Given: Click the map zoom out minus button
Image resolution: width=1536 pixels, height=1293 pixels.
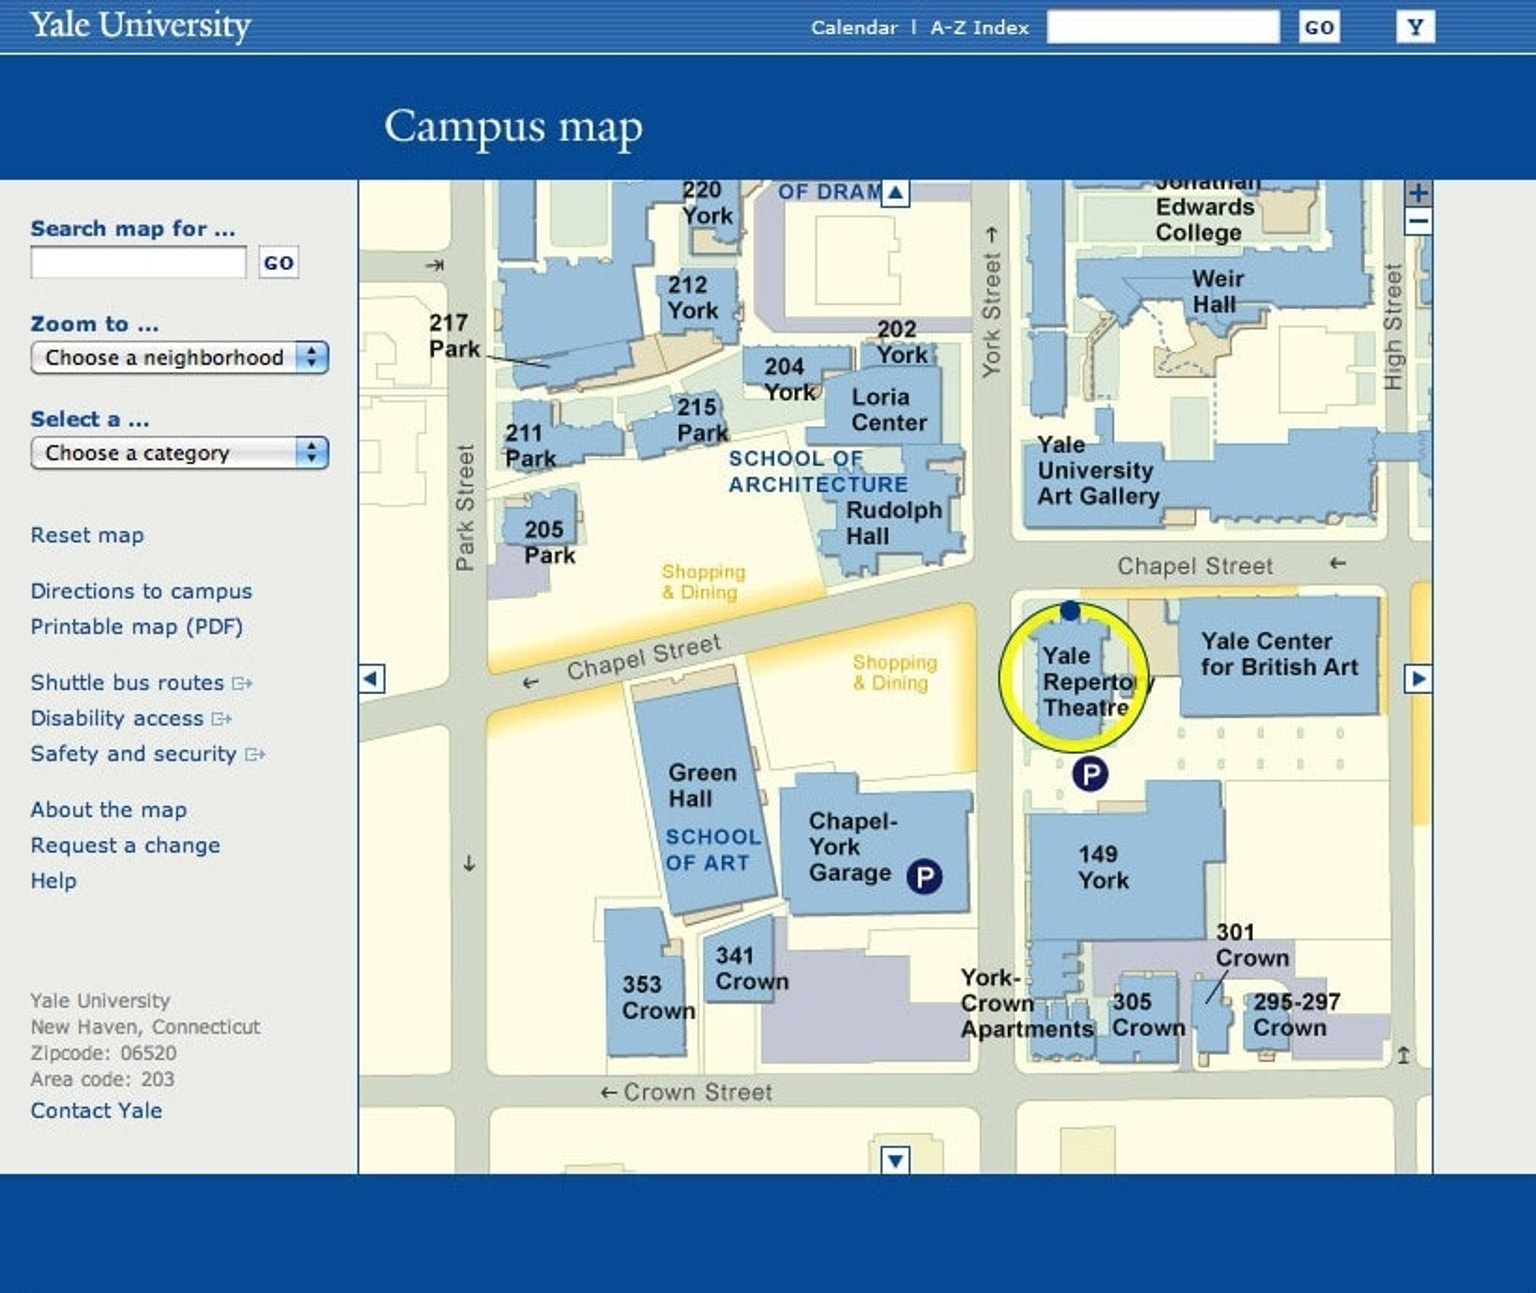Looking at the screenshot, I should (x=1417, y=222).
